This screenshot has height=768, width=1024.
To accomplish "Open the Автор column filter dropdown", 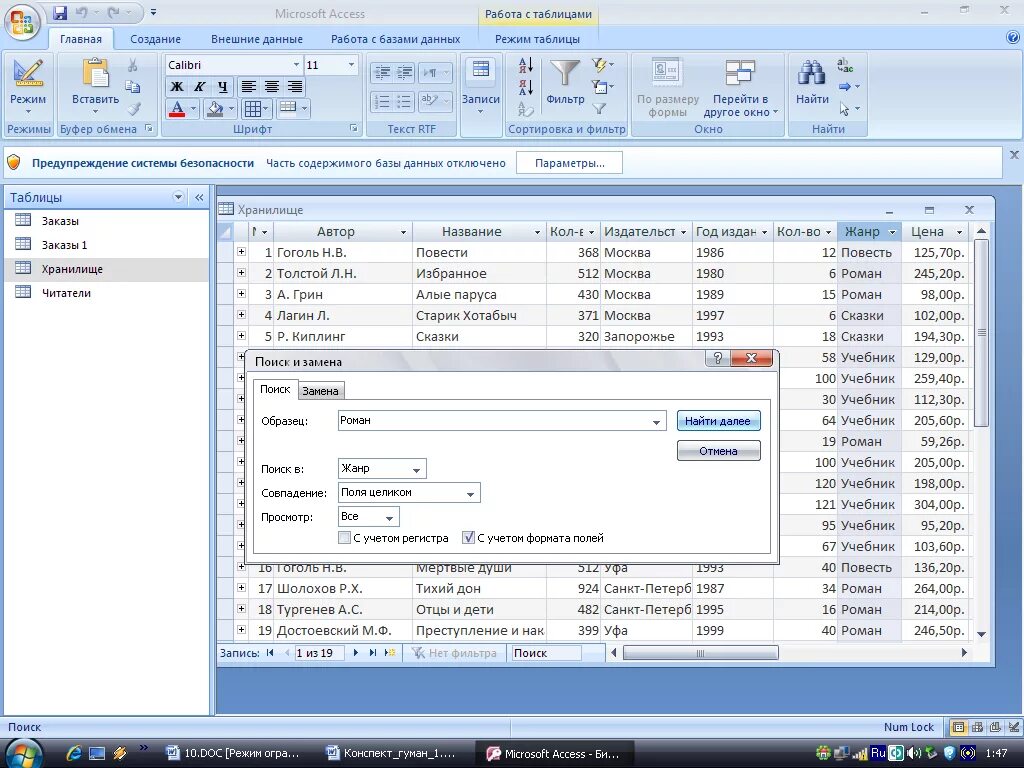I will click(404, 232).
